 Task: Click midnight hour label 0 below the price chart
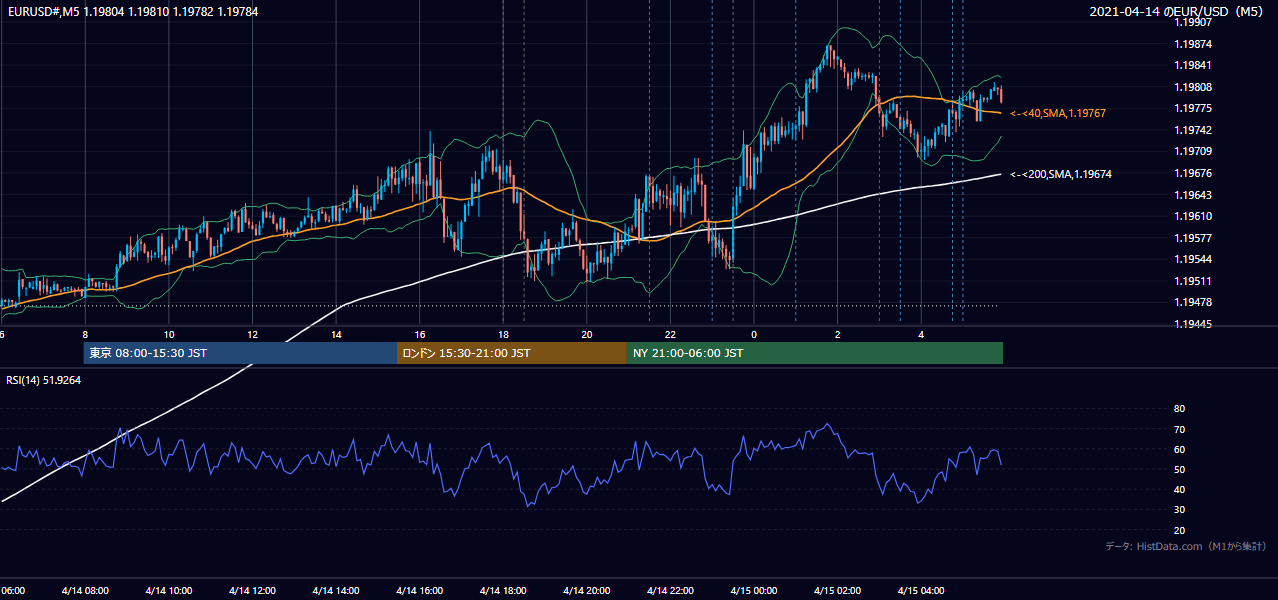click(x=754, y=334)
